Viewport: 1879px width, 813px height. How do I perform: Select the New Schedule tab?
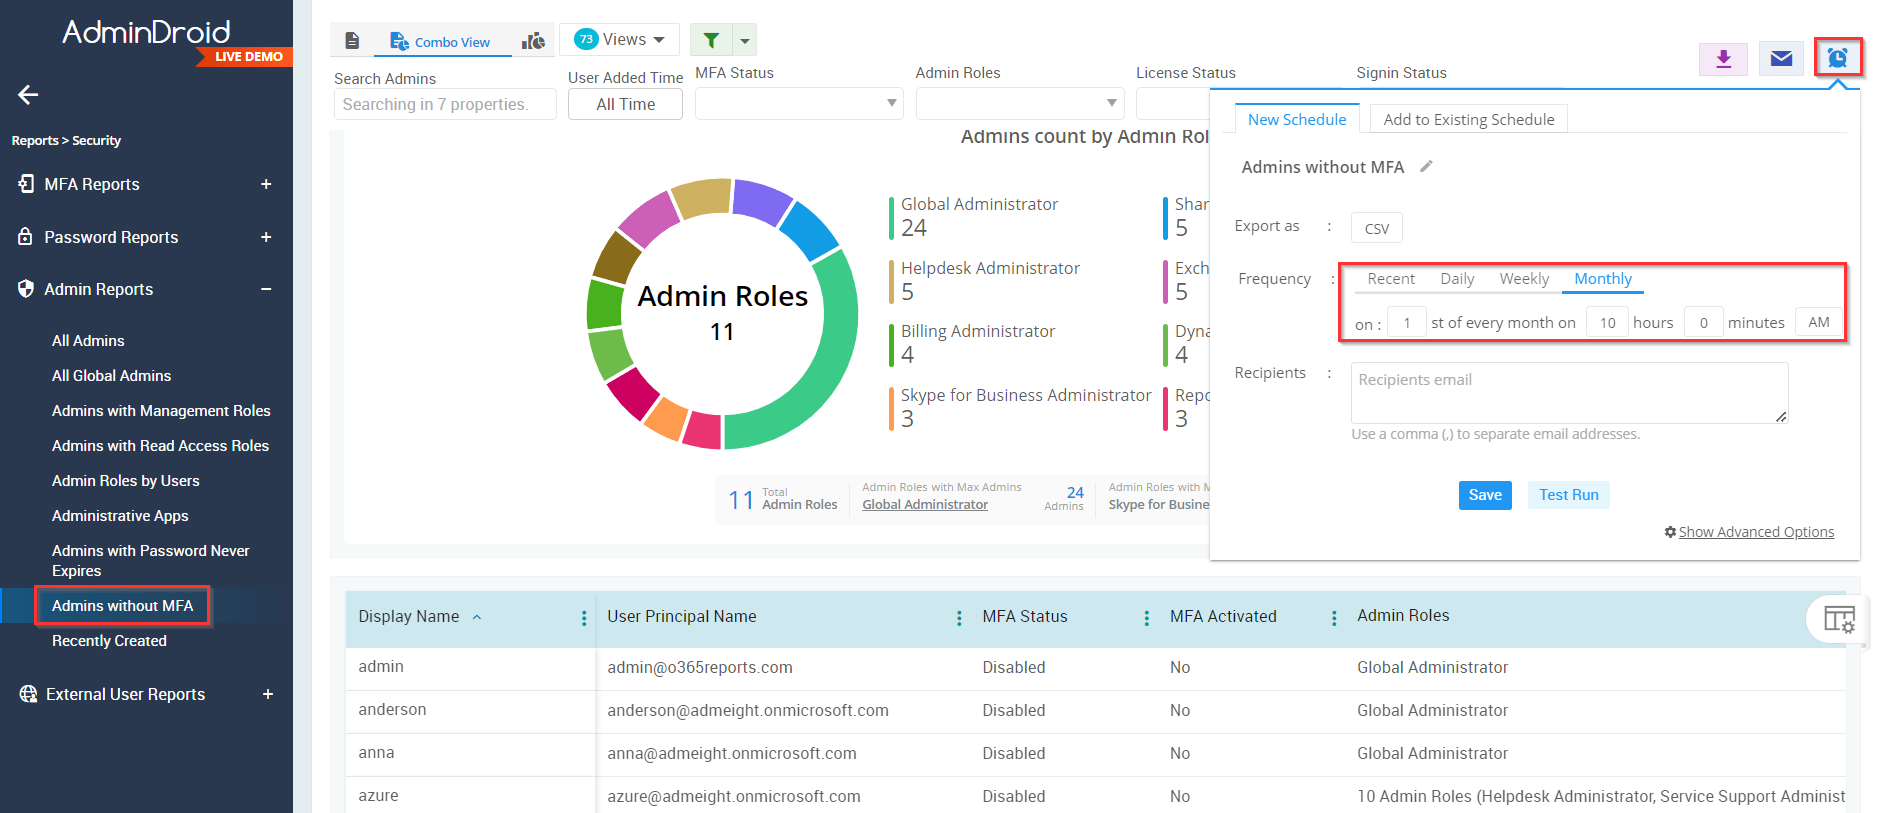[1297, 119]
